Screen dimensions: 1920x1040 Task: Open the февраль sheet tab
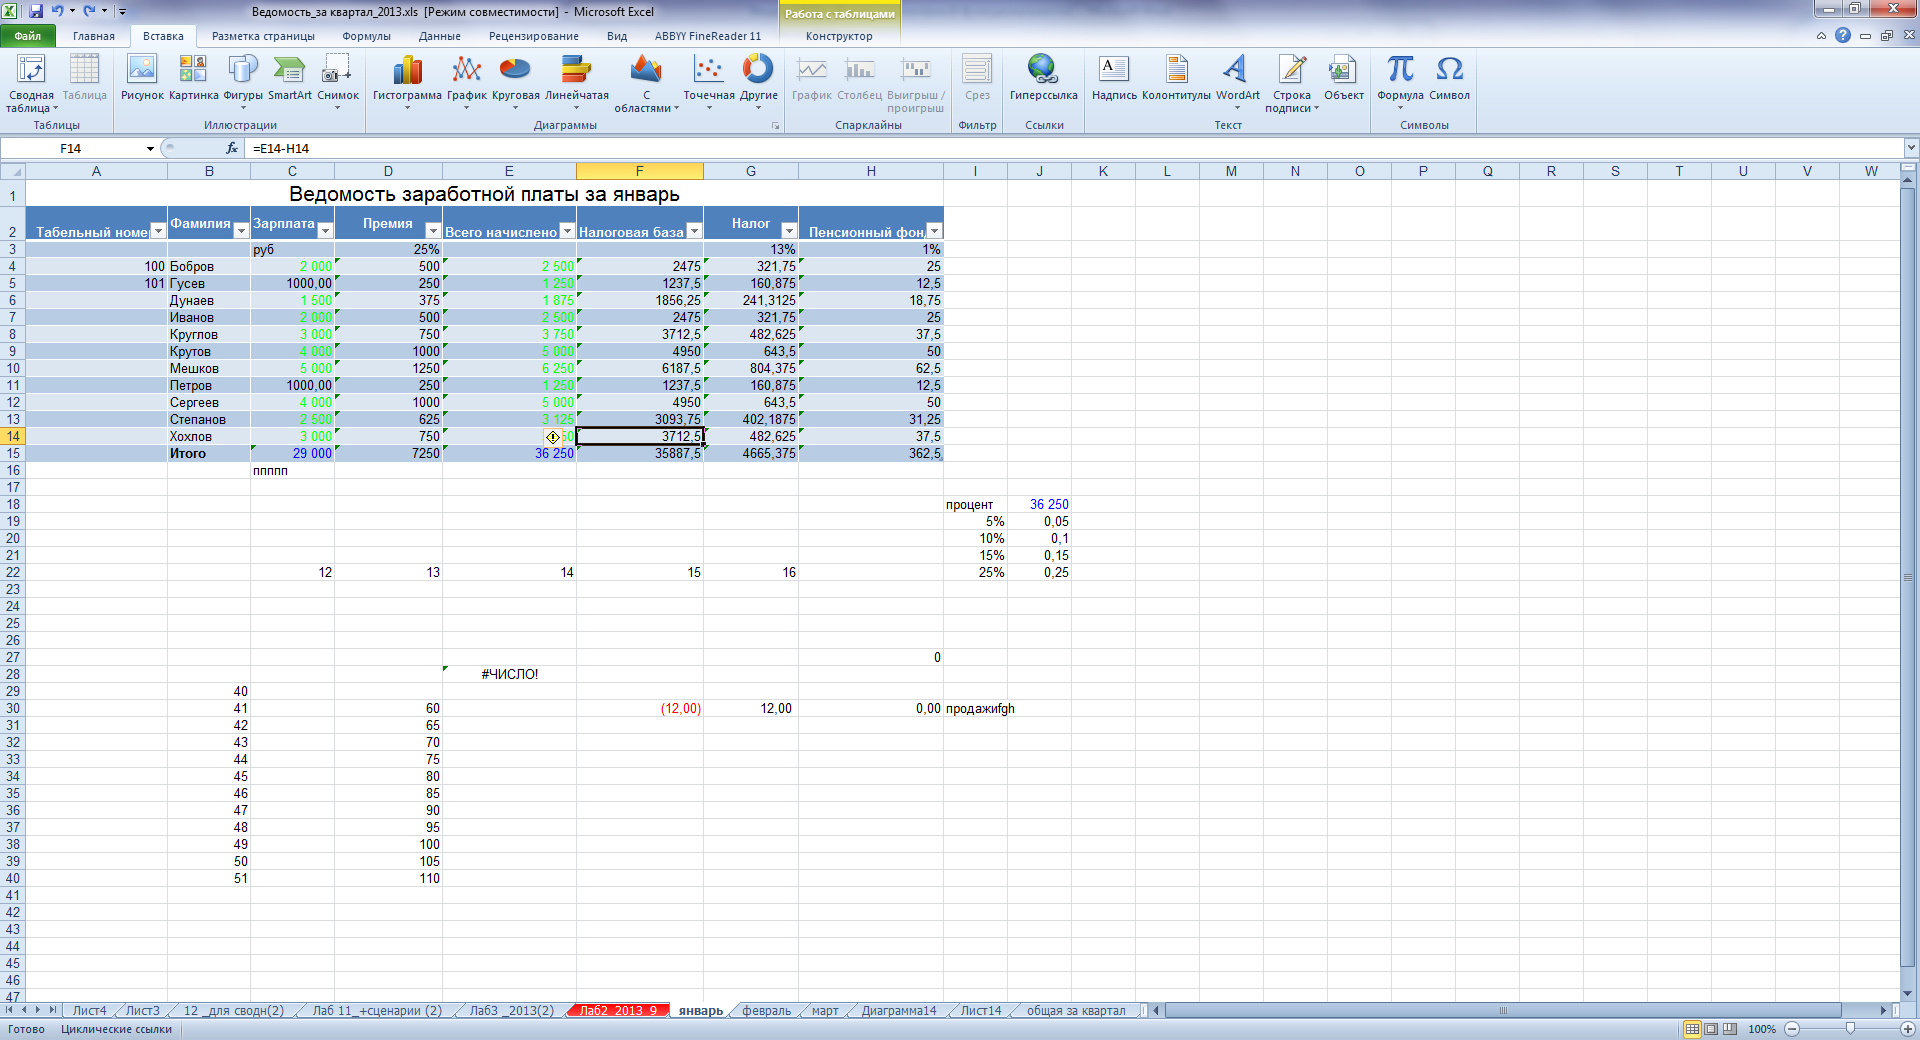click(766, 1011)
